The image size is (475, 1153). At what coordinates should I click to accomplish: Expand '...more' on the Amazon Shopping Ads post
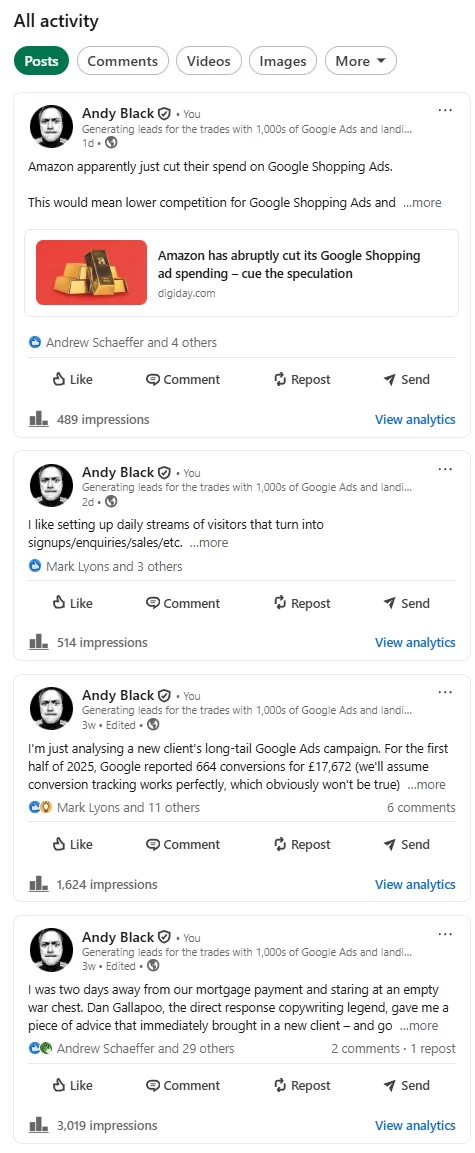coord(422,202)
